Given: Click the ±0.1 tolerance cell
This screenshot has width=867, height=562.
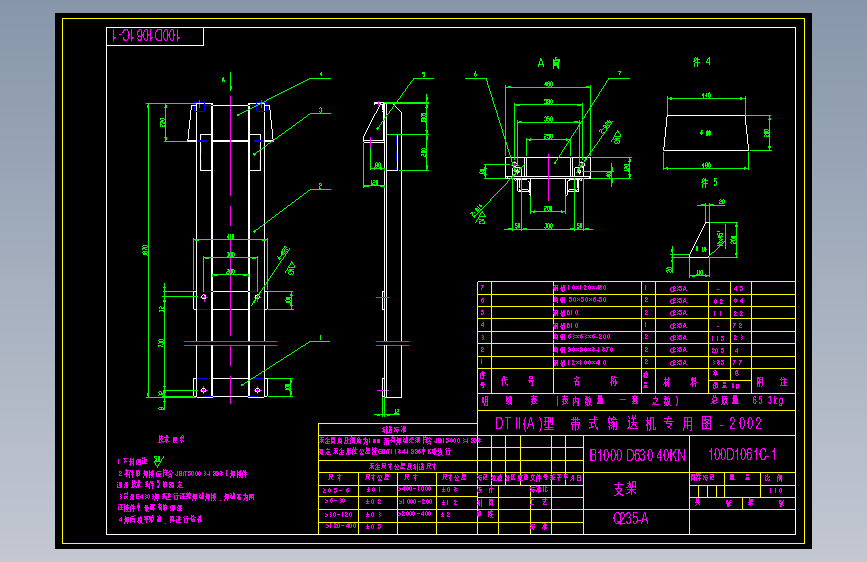Looking at the screenshot, I should click(374, 490).
